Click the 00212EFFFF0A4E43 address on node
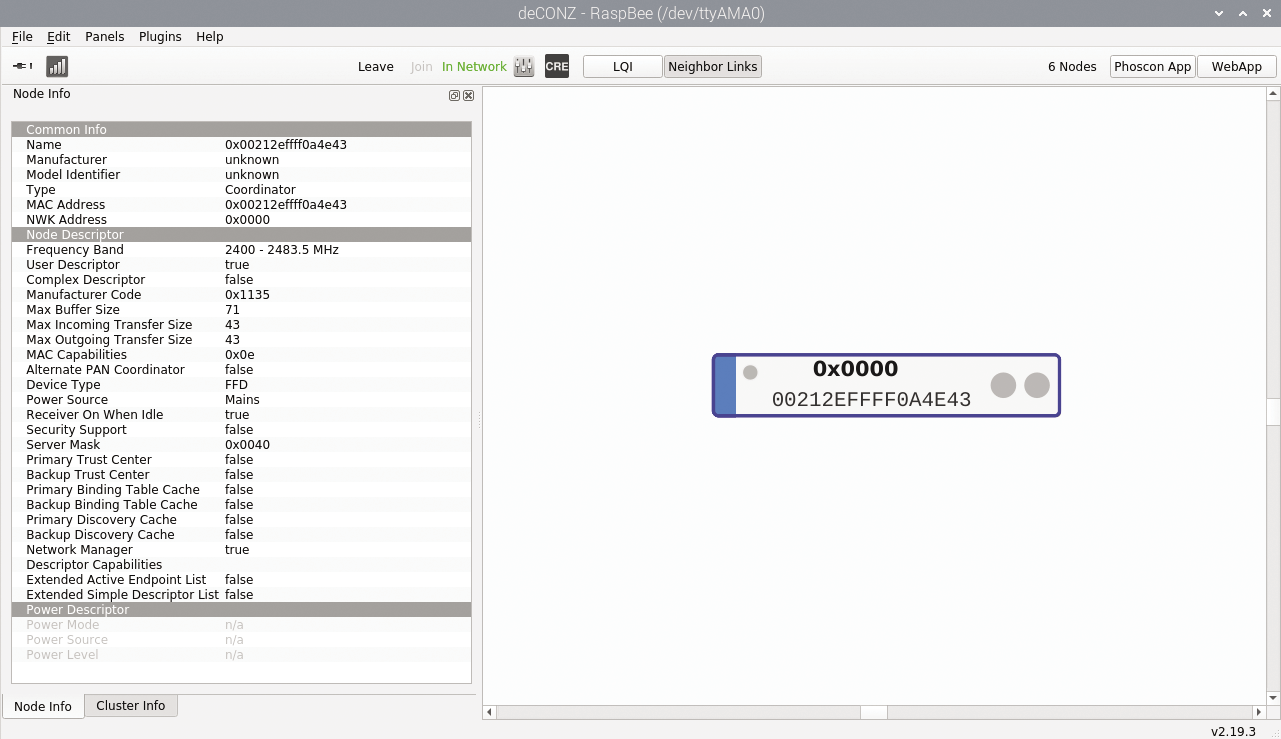Viewport: 1281px width, 739px height. tap(871, 400)
